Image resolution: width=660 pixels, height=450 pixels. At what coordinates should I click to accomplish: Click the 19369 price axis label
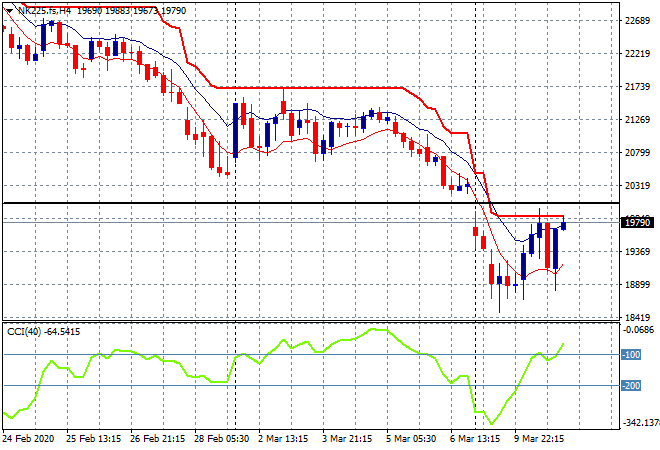pos(637,252)
